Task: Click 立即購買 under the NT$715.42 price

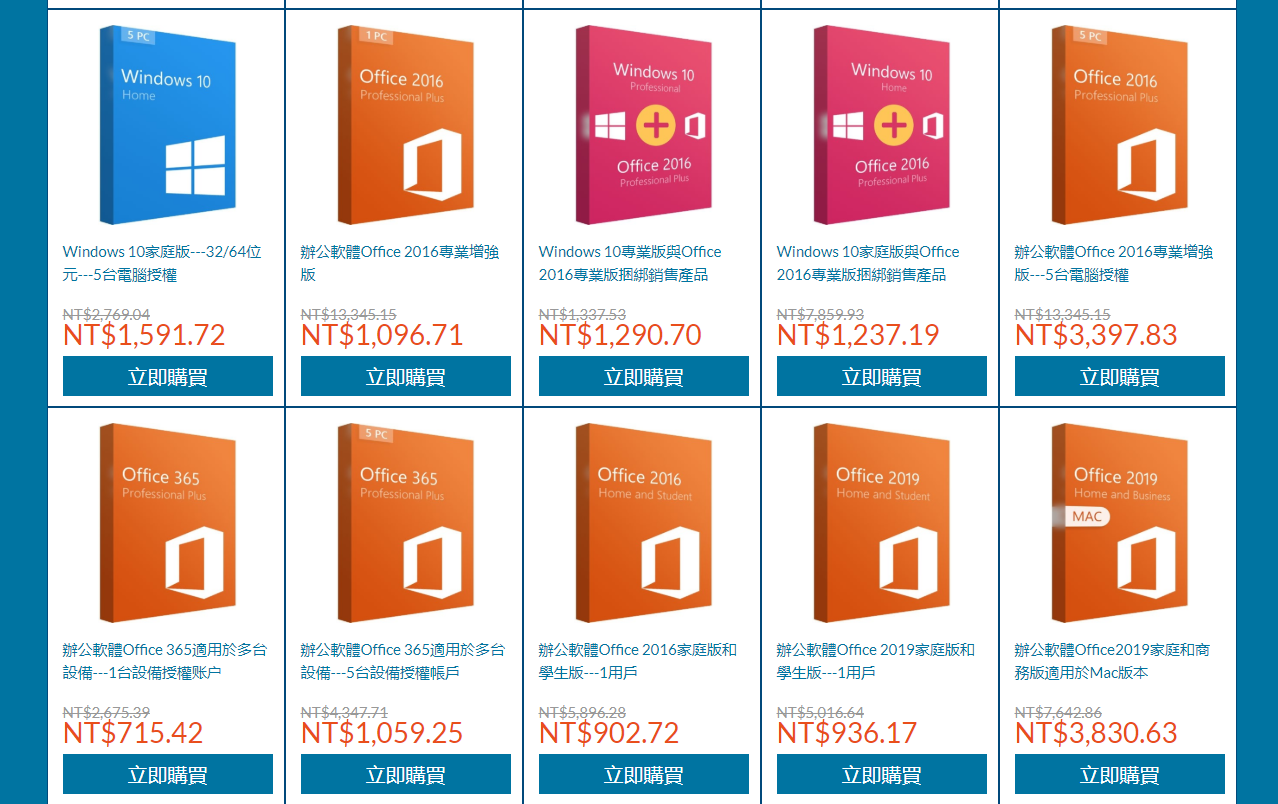Action: [168, 774]
